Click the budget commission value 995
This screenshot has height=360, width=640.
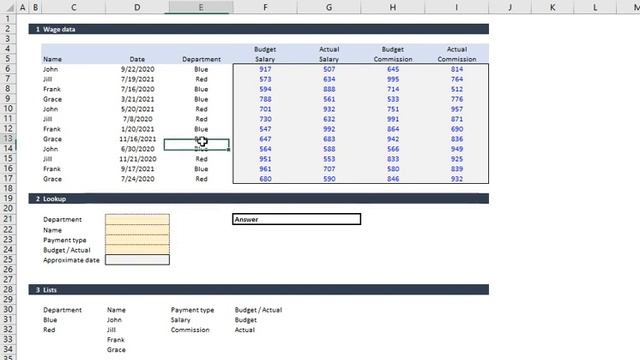[393, 79]
